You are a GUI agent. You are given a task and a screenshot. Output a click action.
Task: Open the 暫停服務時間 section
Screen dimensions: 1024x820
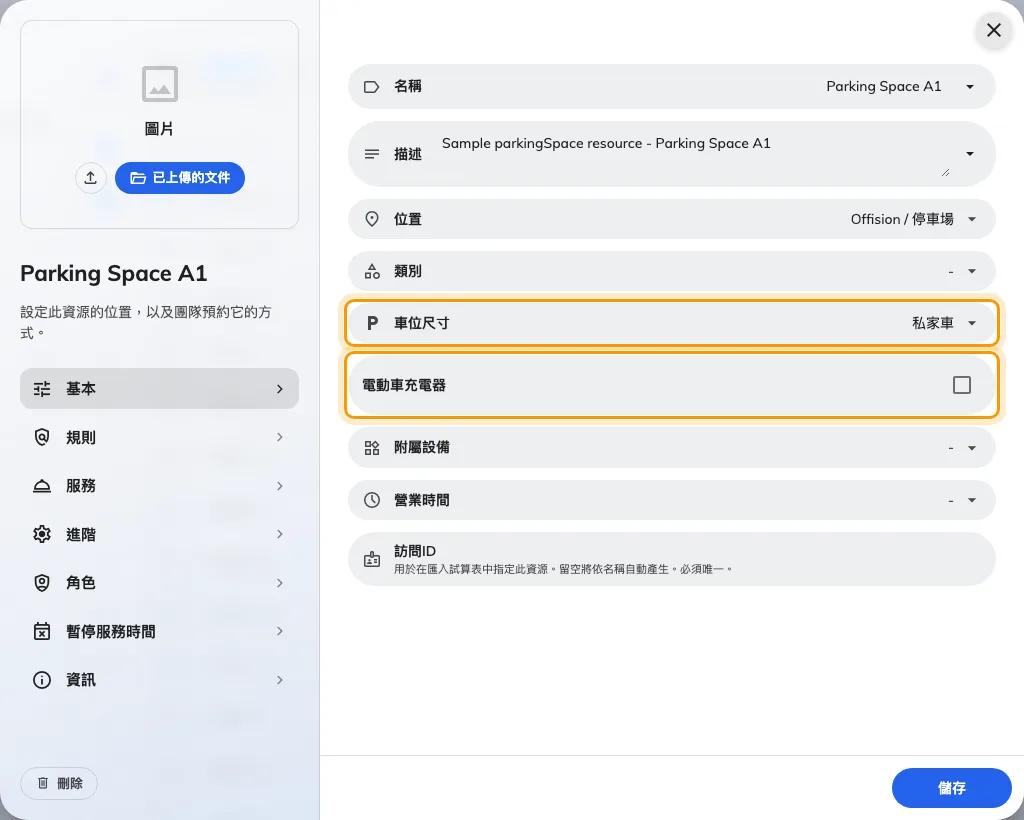tap(159, 631)
